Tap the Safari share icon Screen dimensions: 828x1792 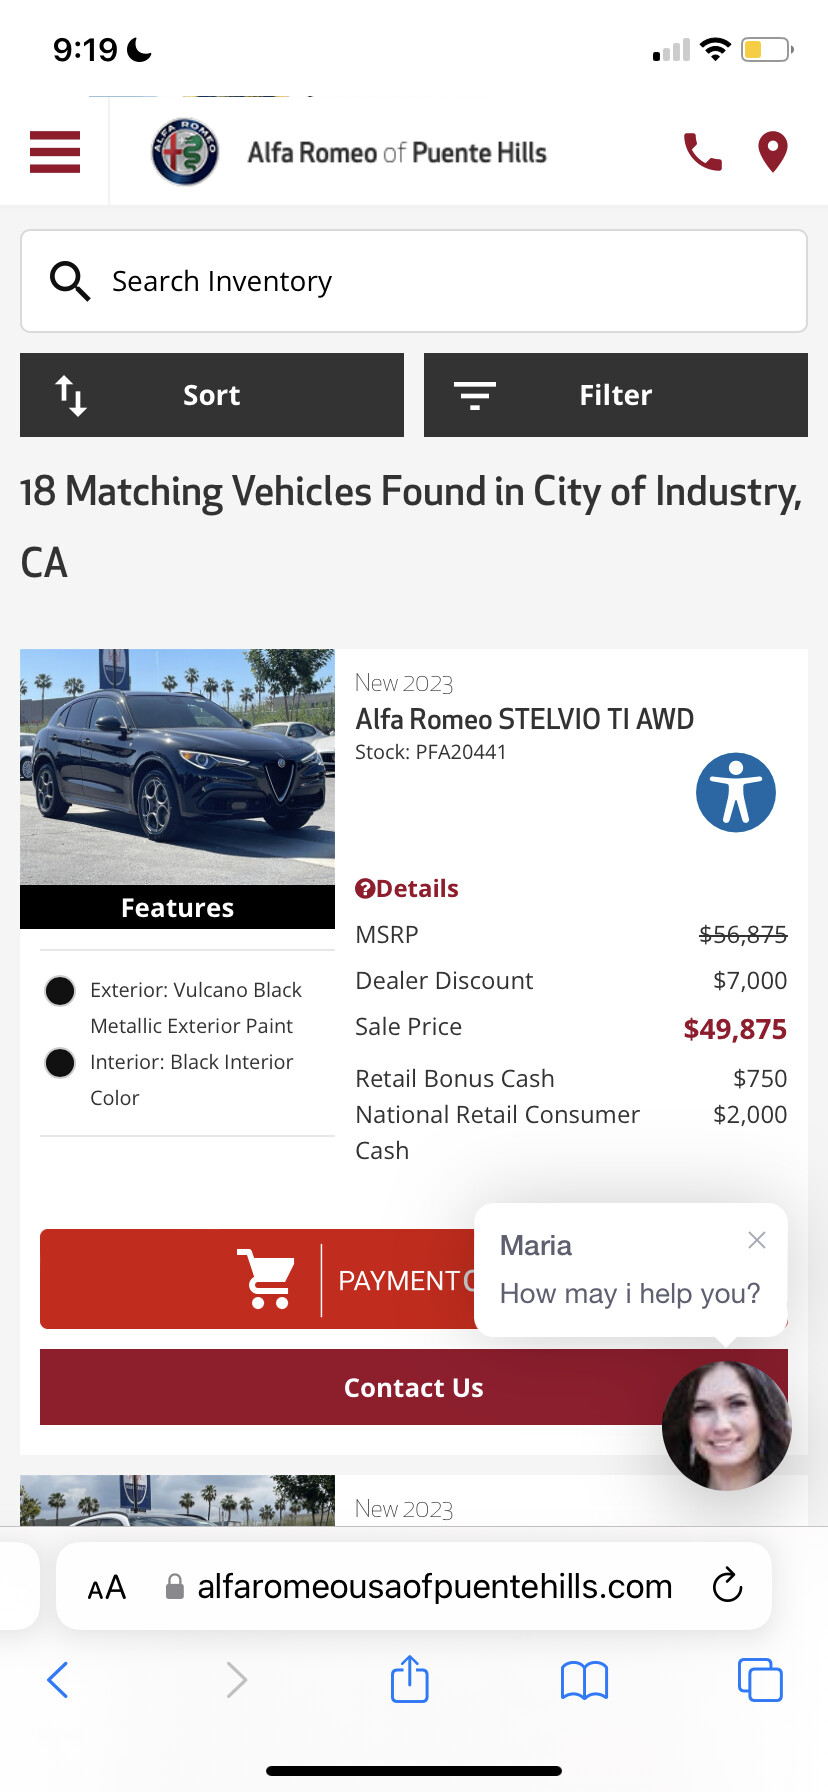coord(409,1679)
